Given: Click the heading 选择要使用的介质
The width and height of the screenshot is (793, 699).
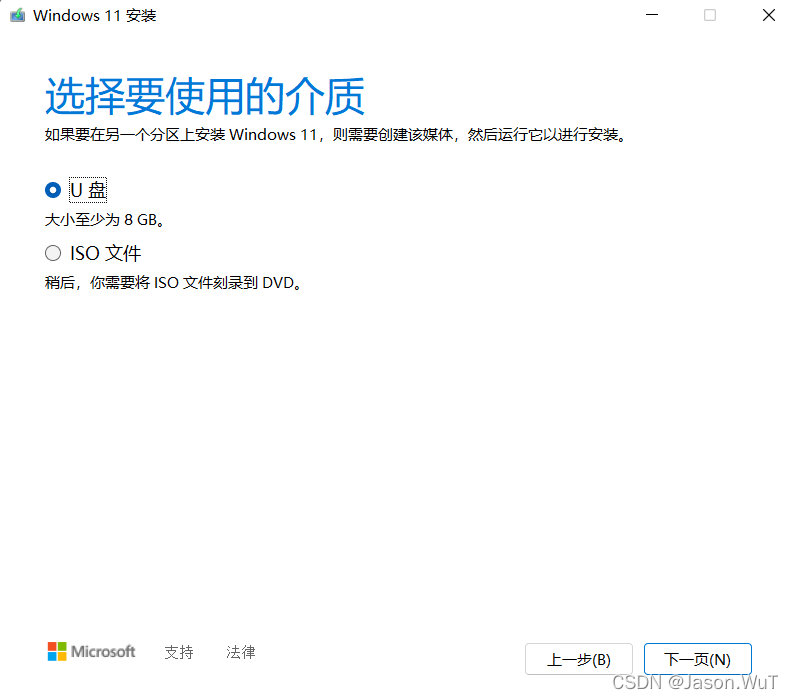Looking at the screenshot, I should pos(205,96).
